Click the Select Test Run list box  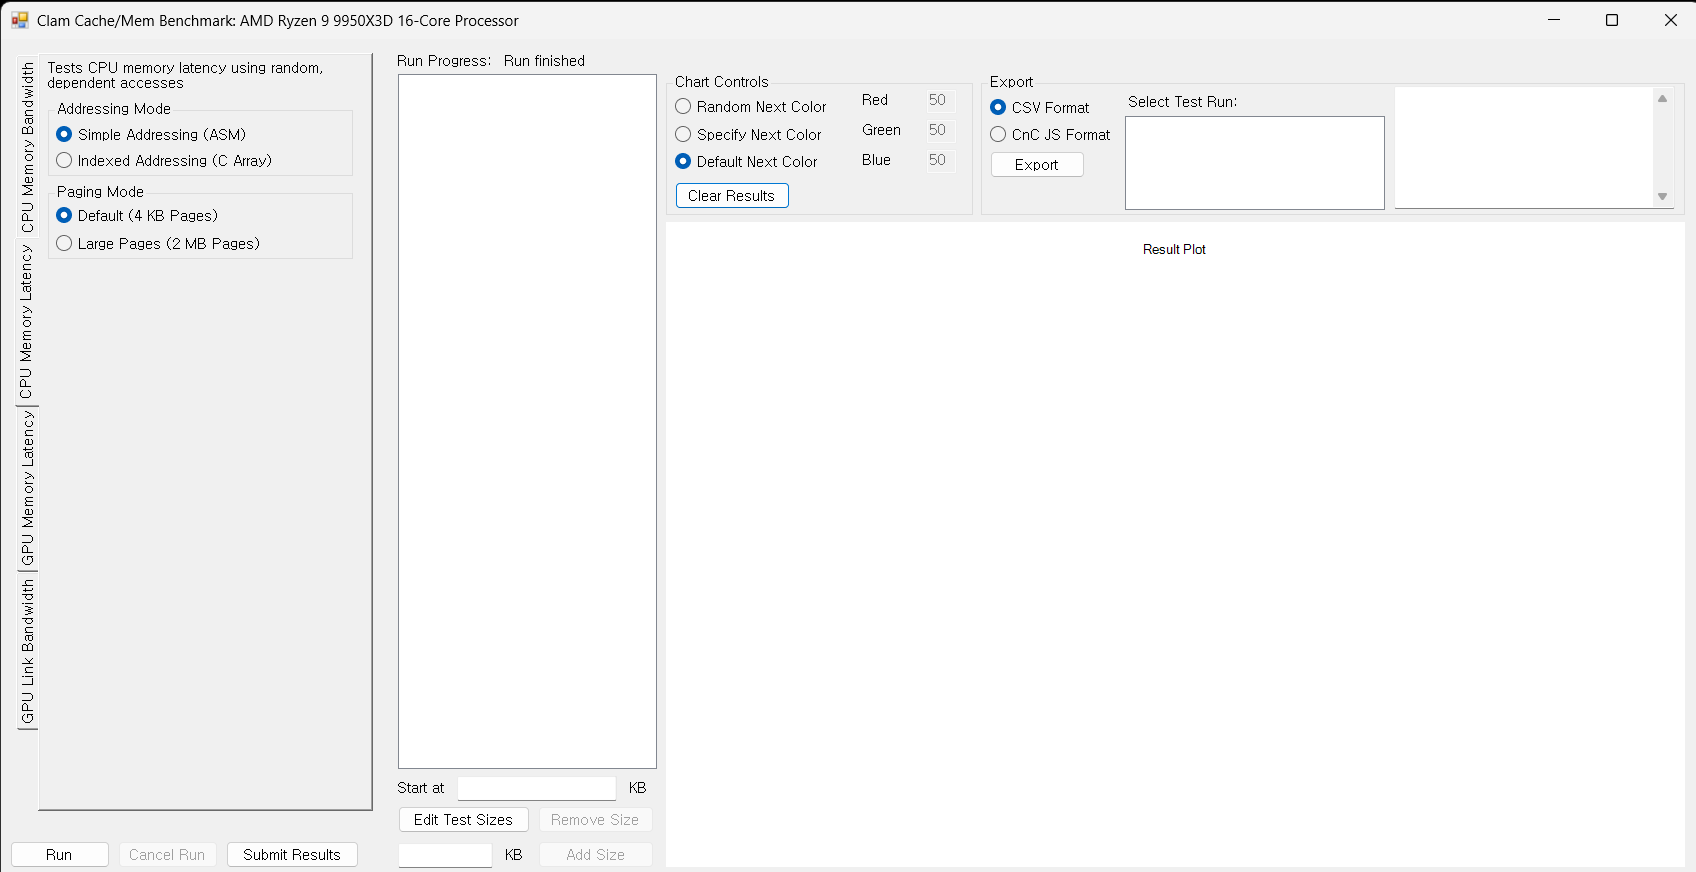(1254, 163)
